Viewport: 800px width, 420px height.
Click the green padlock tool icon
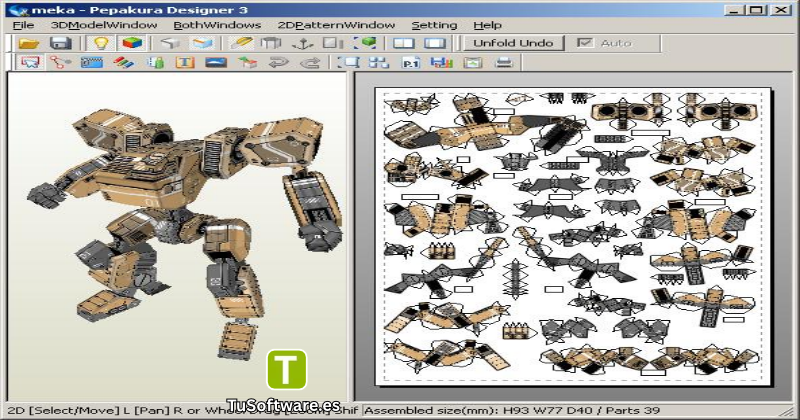tap(155, 63)
